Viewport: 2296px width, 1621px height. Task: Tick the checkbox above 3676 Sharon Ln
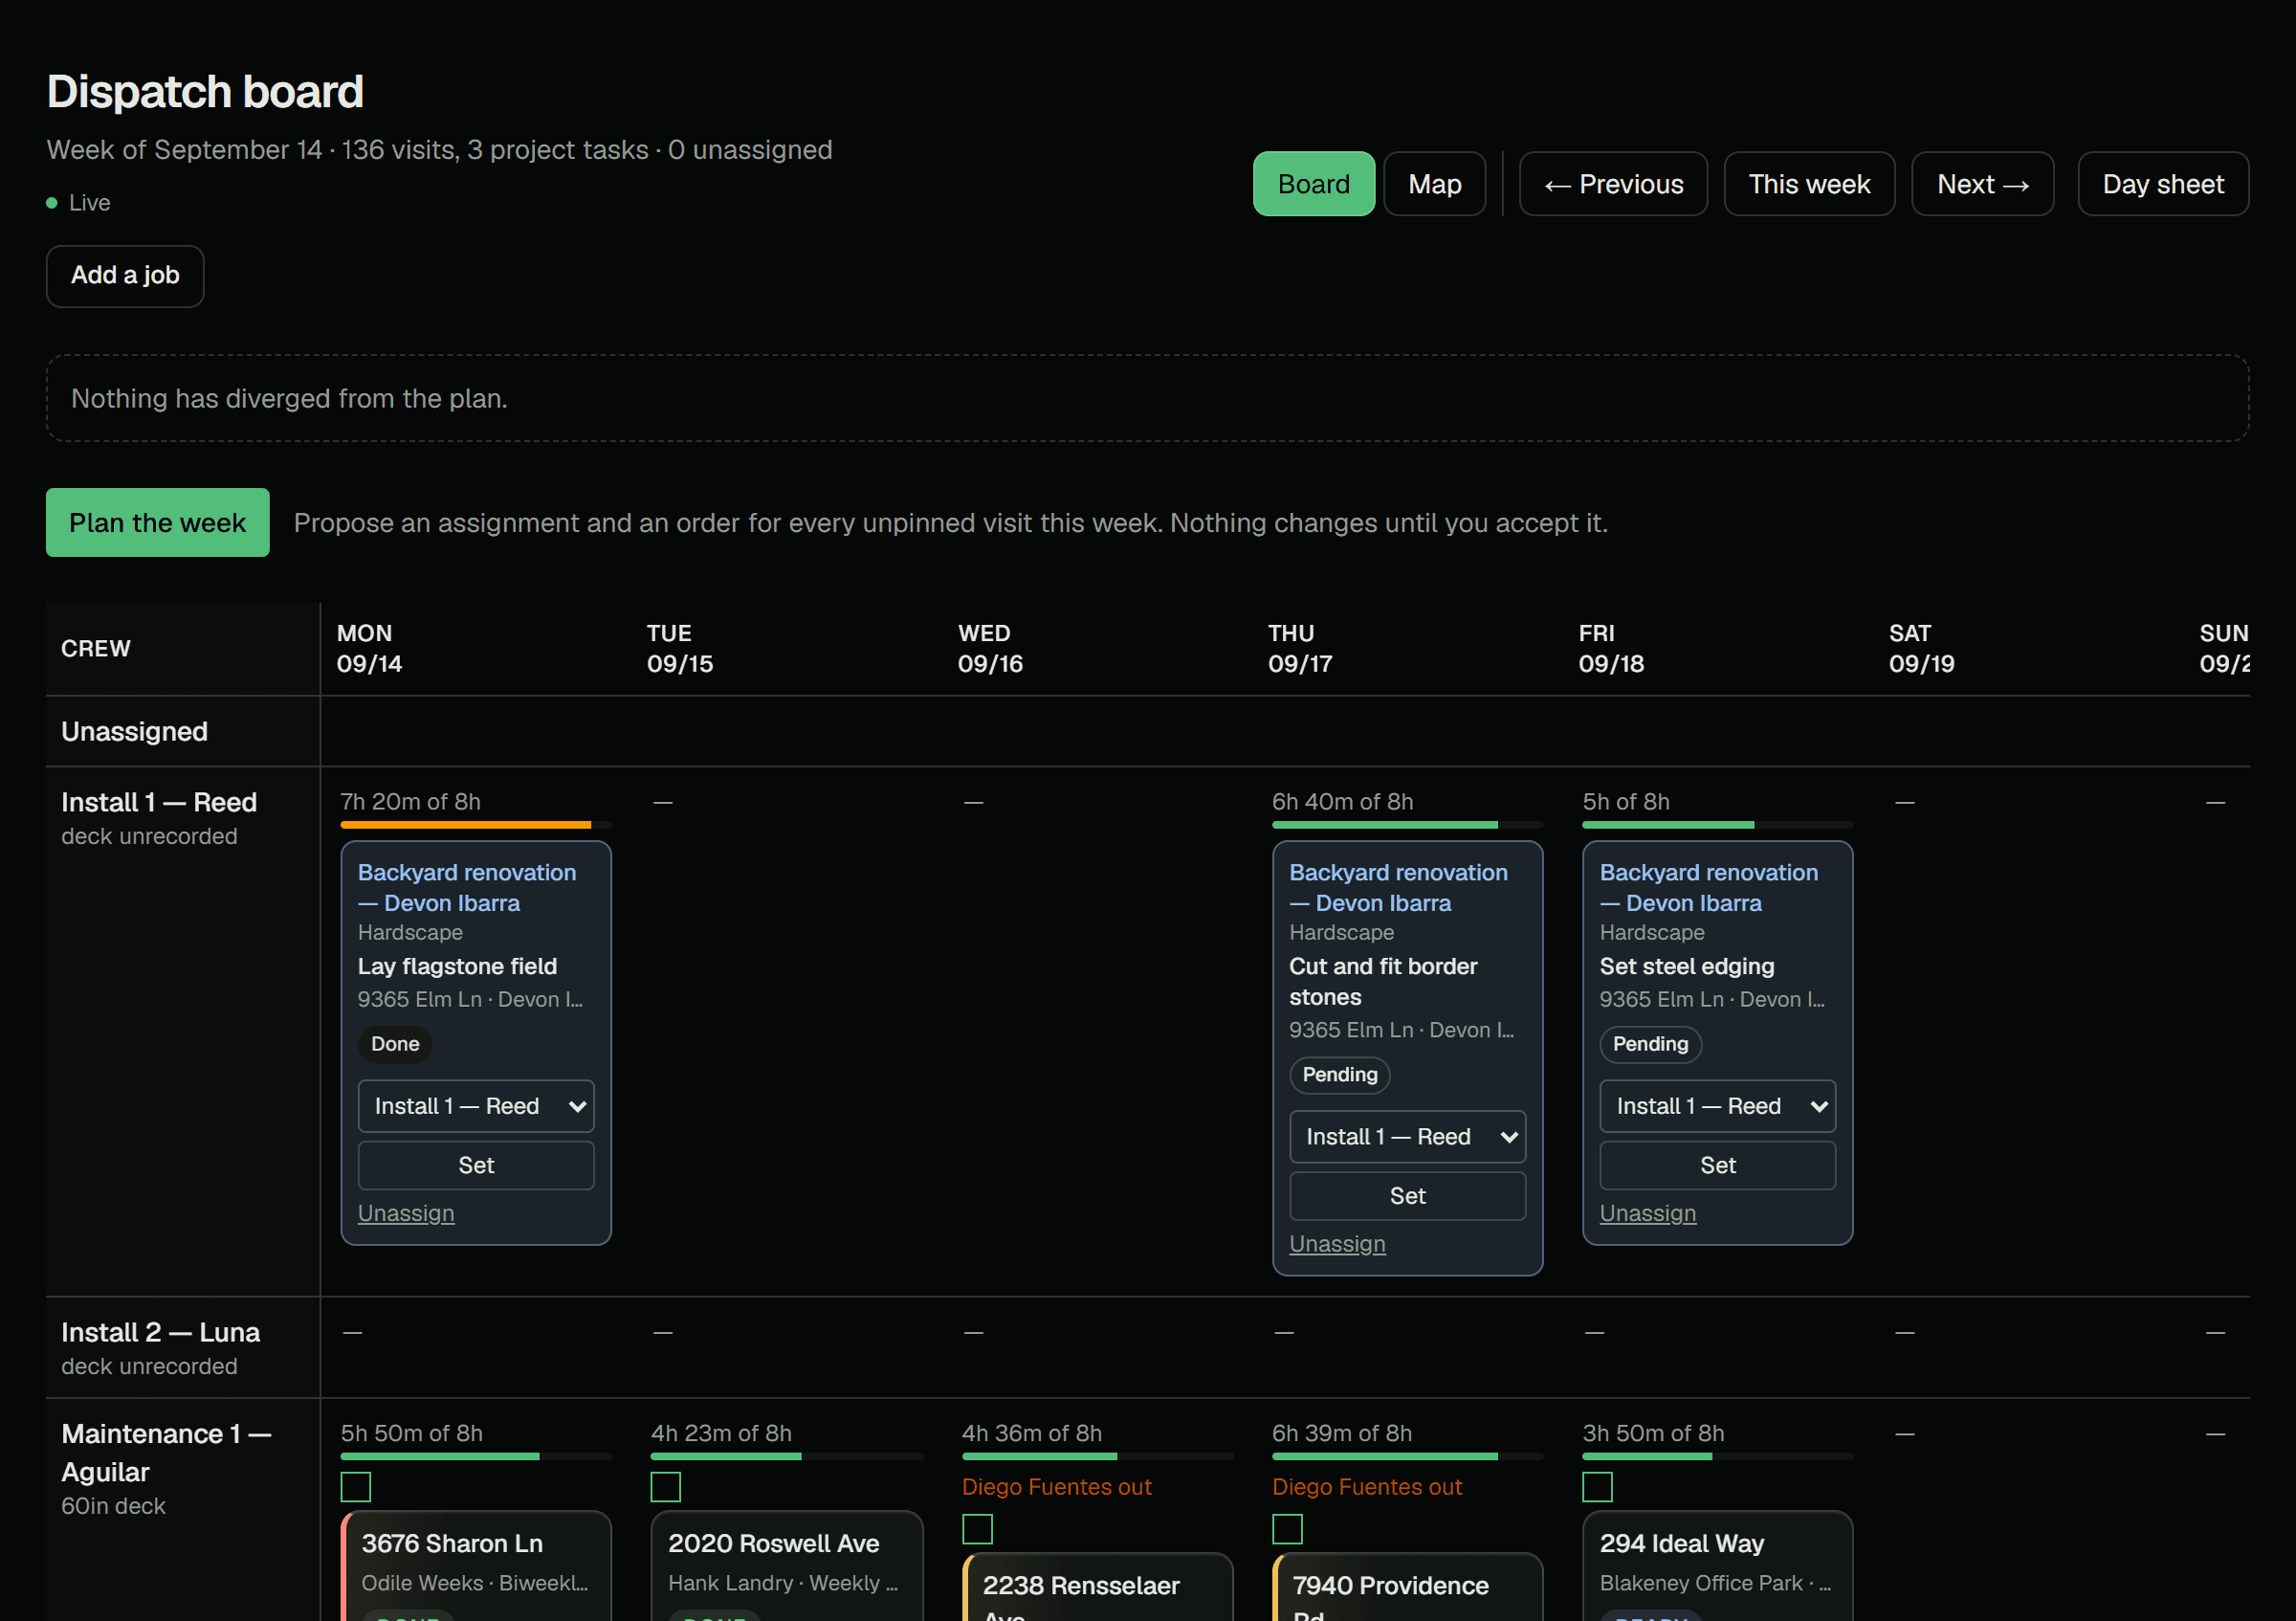[x=356, y=1487]
